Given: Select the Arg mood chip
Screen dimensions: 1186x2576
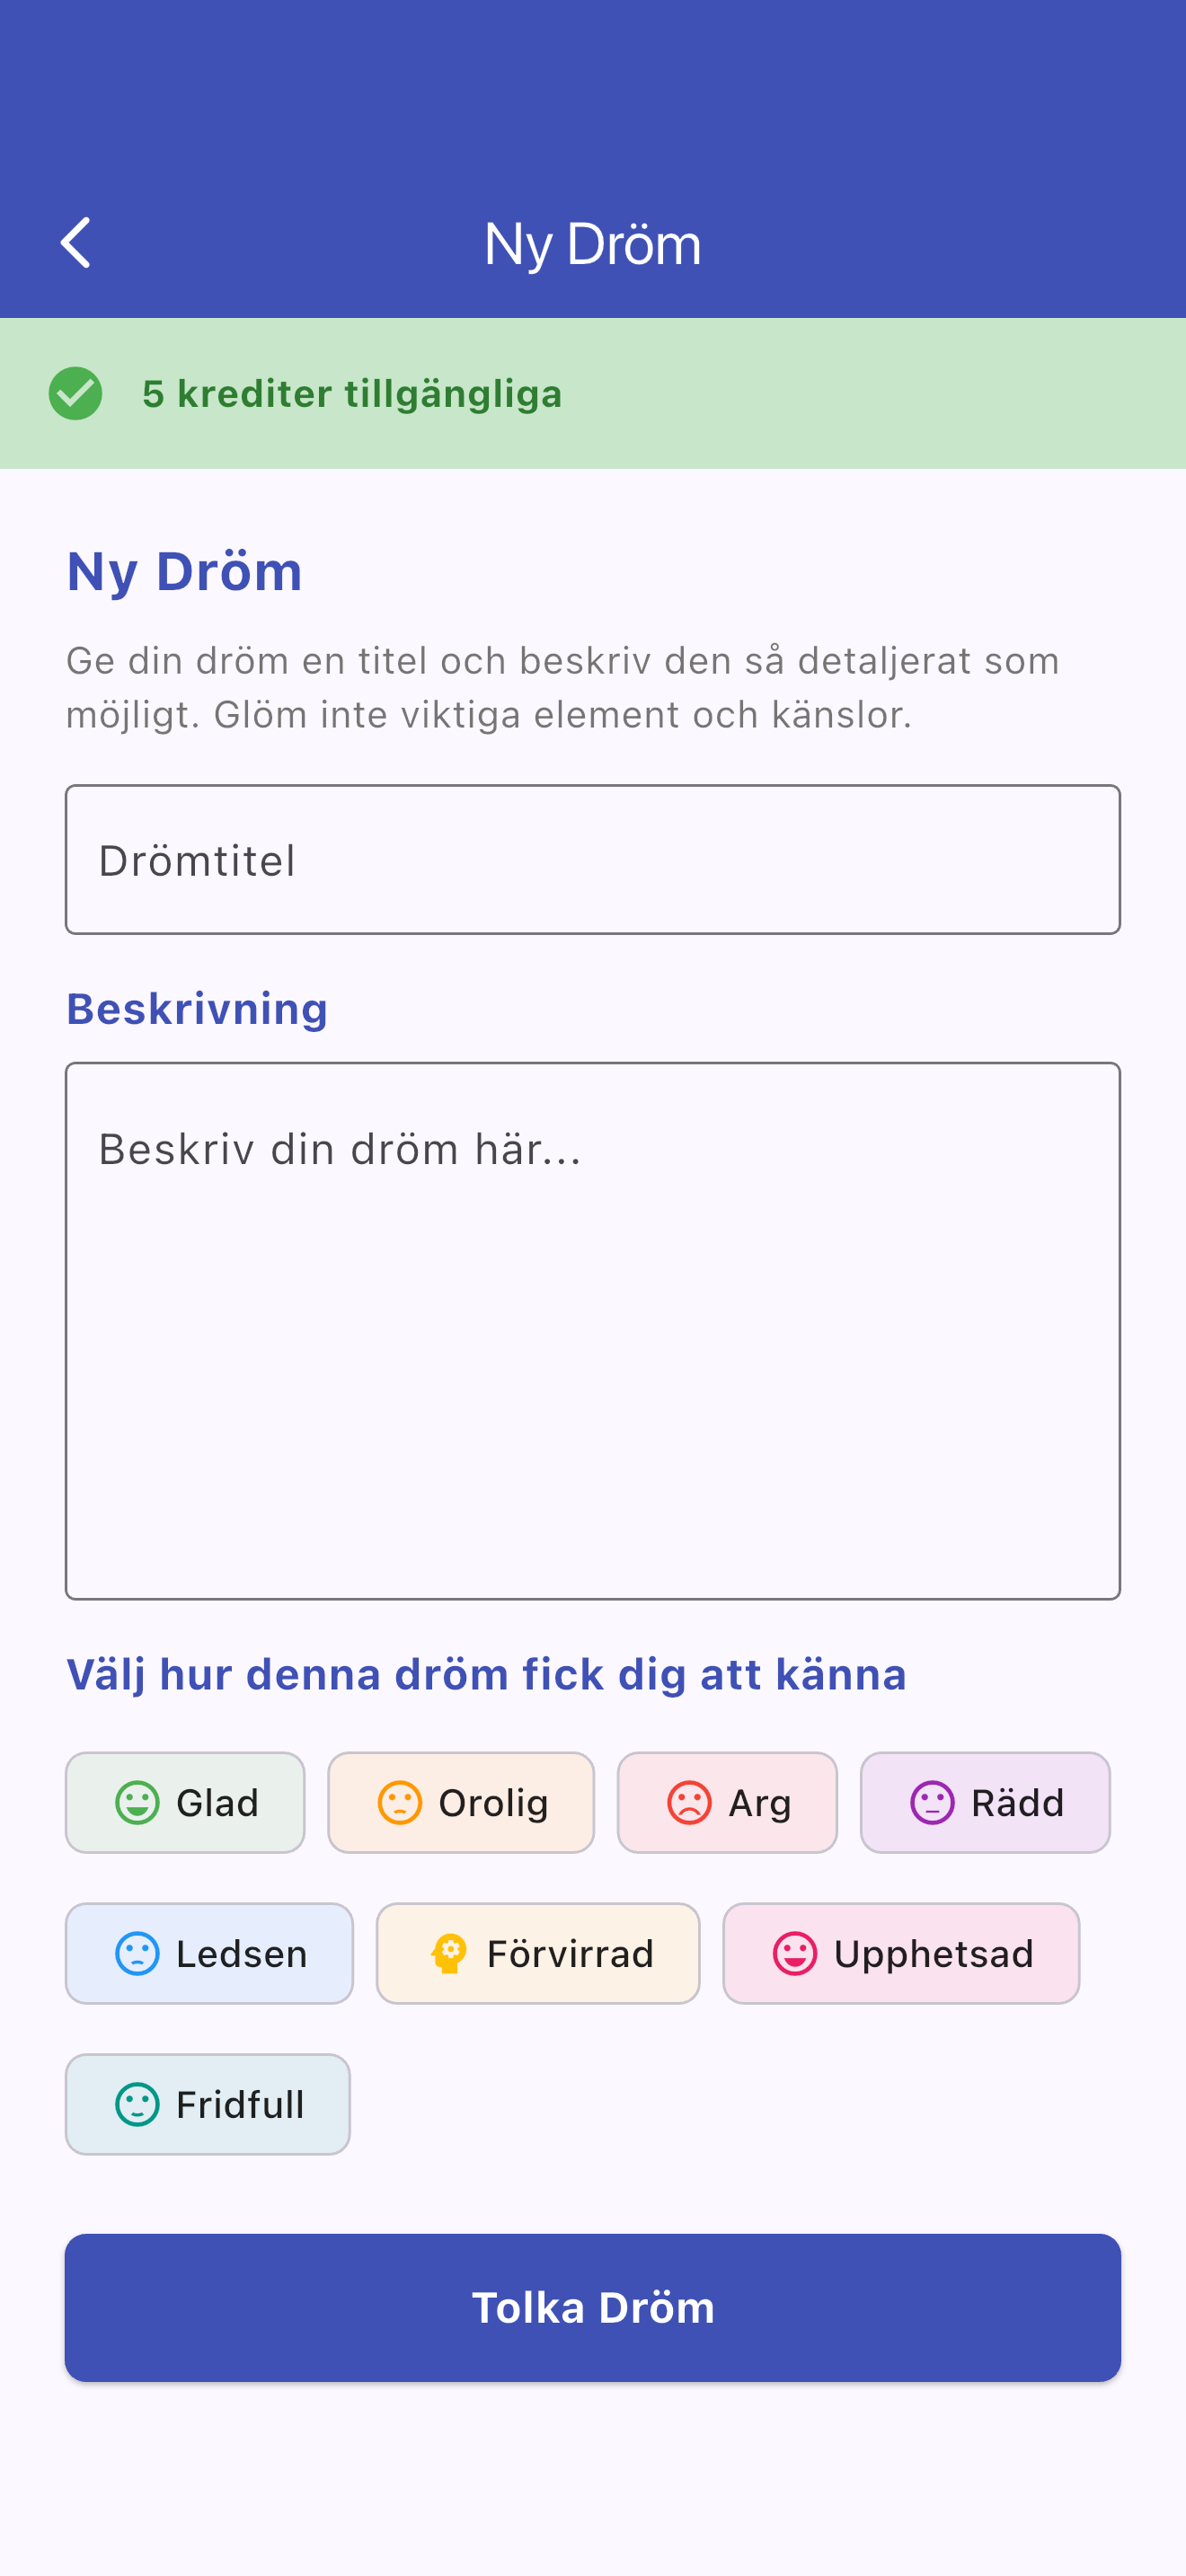Looking at the screenshot, I should pos(727,1802).
